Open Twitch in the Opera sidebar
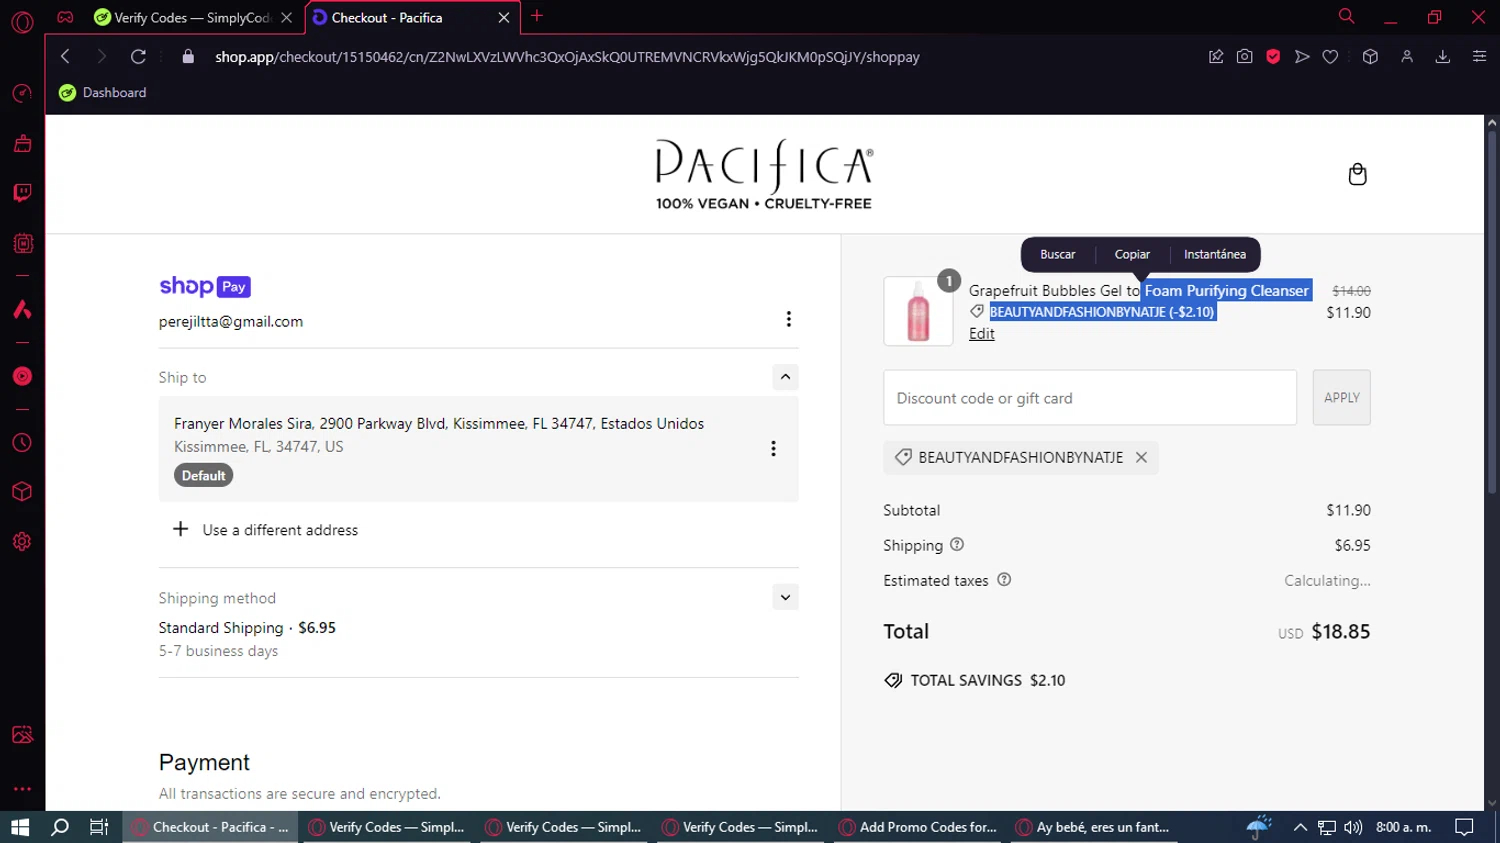1500x843 pixels. [22, 193]
